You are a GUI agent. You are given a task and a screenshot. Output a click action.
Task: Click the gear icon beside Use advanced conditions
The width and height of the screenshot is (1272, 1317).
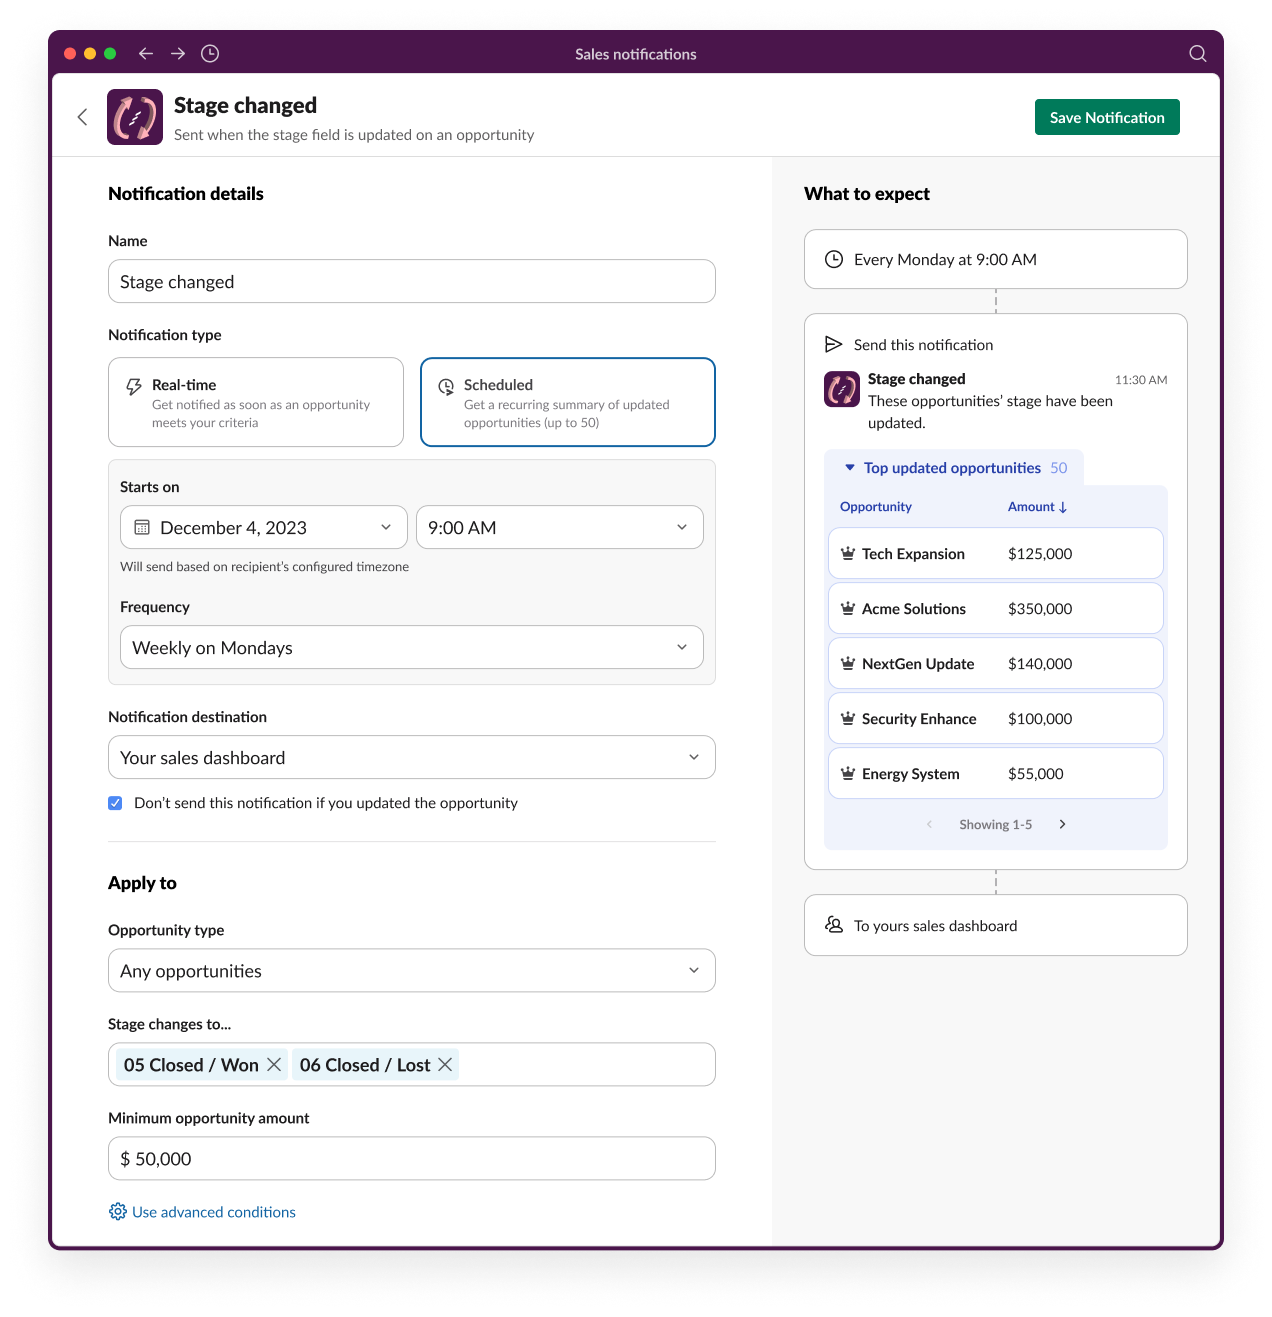(116, 1211)
